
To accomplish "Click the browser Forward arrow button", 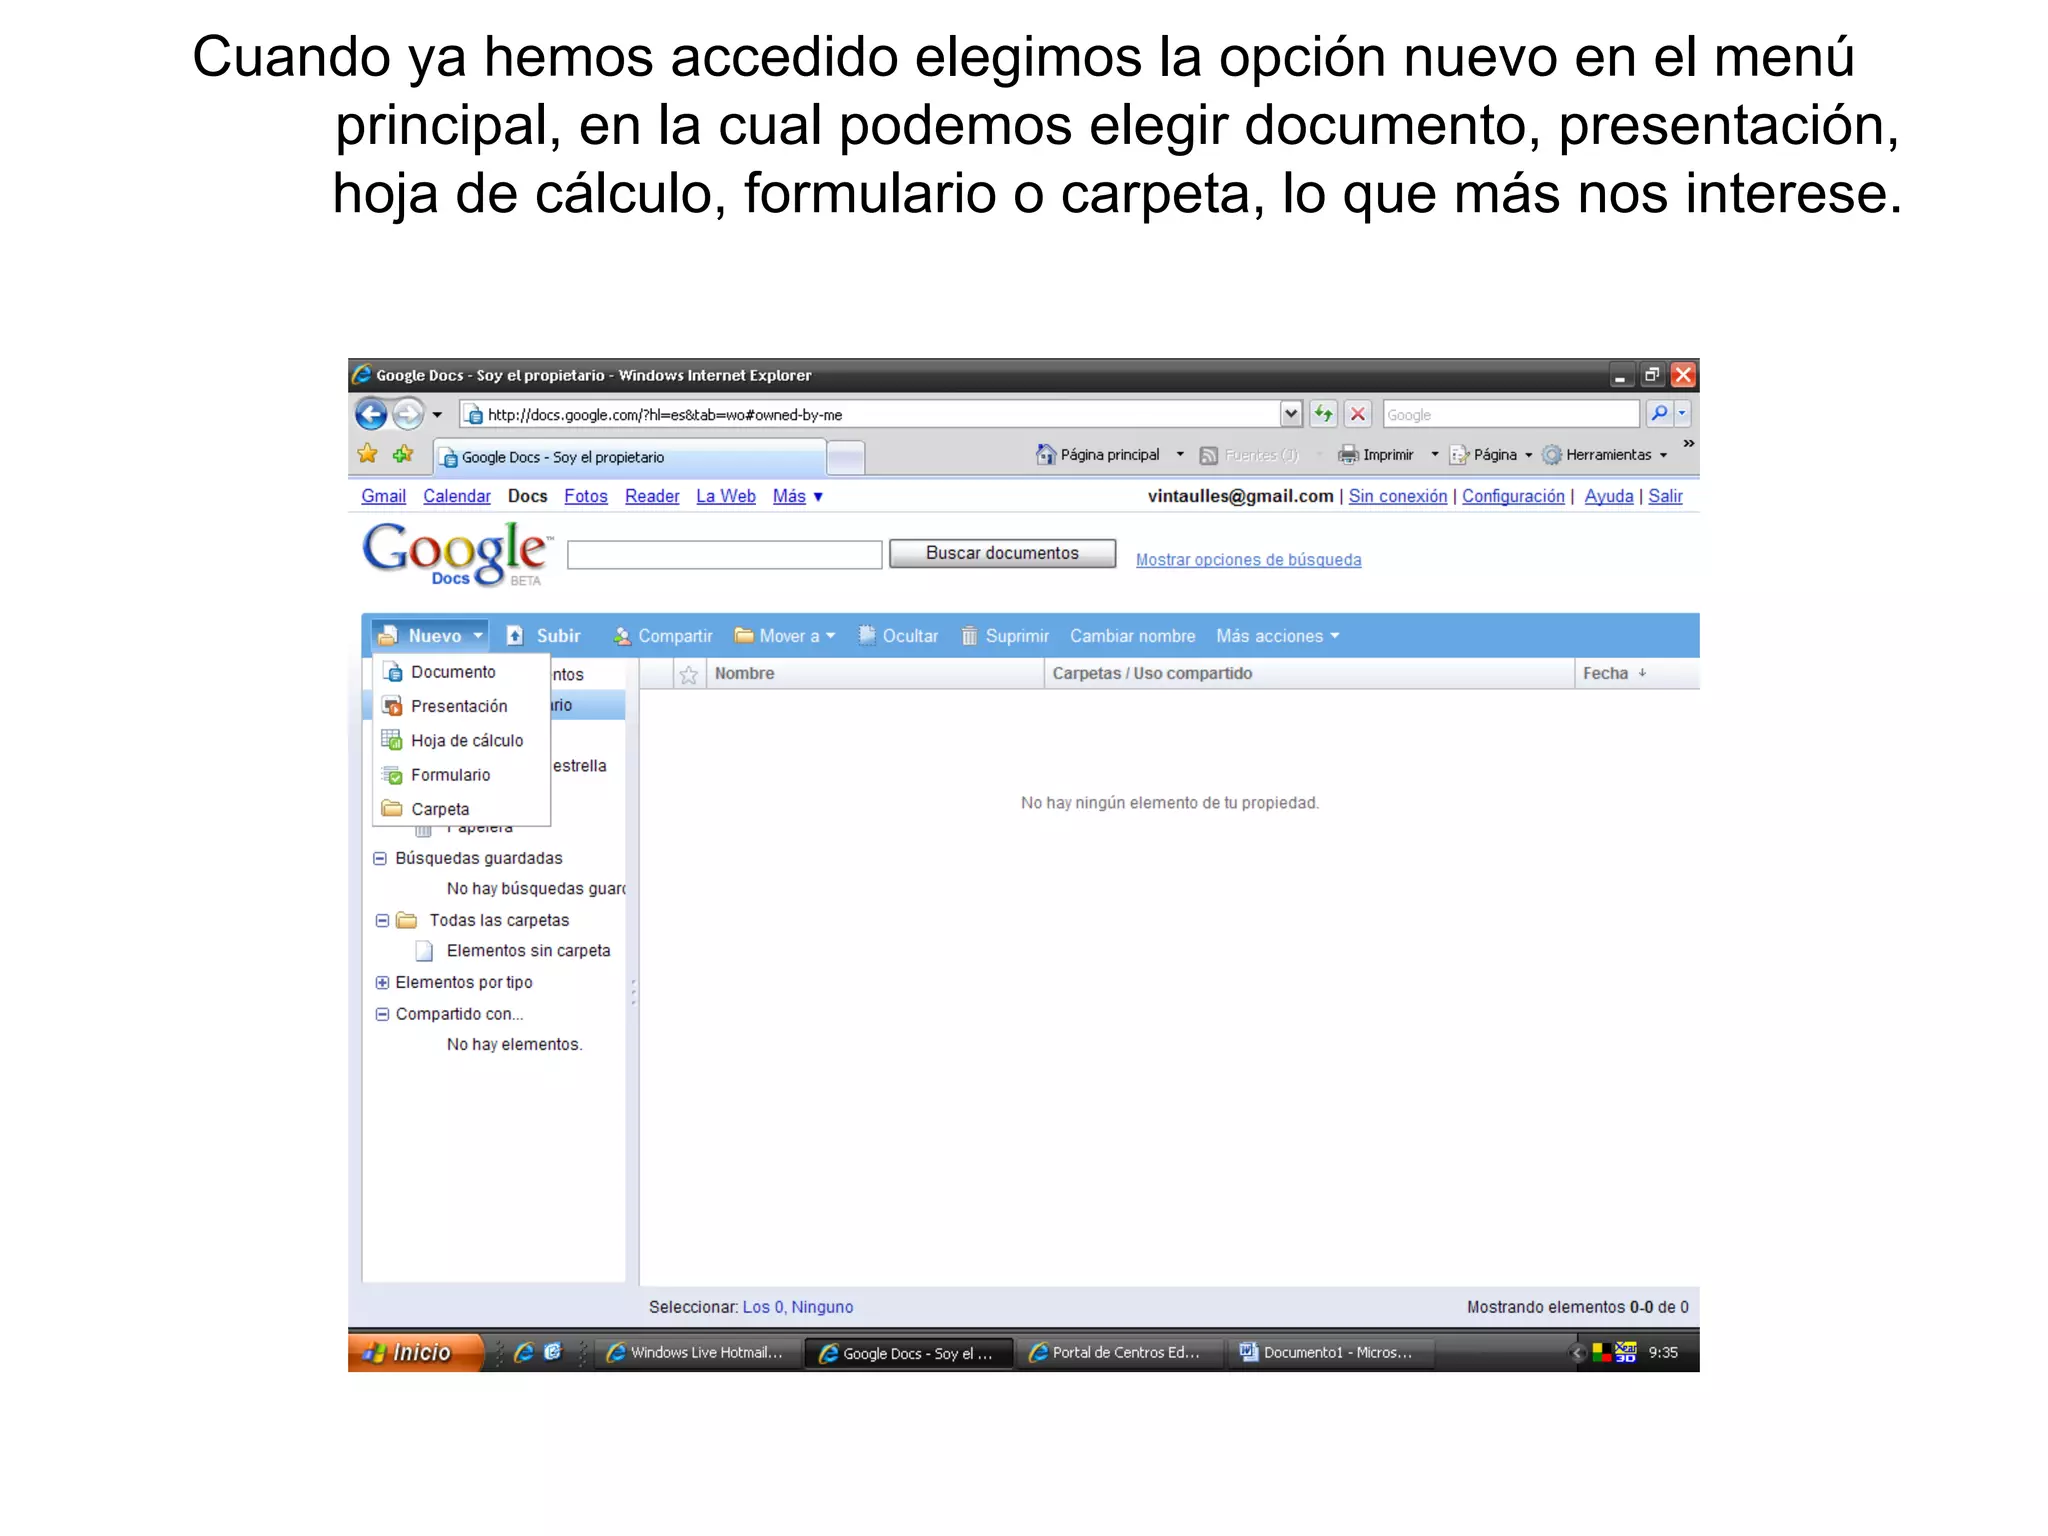I will pos(407,414).
